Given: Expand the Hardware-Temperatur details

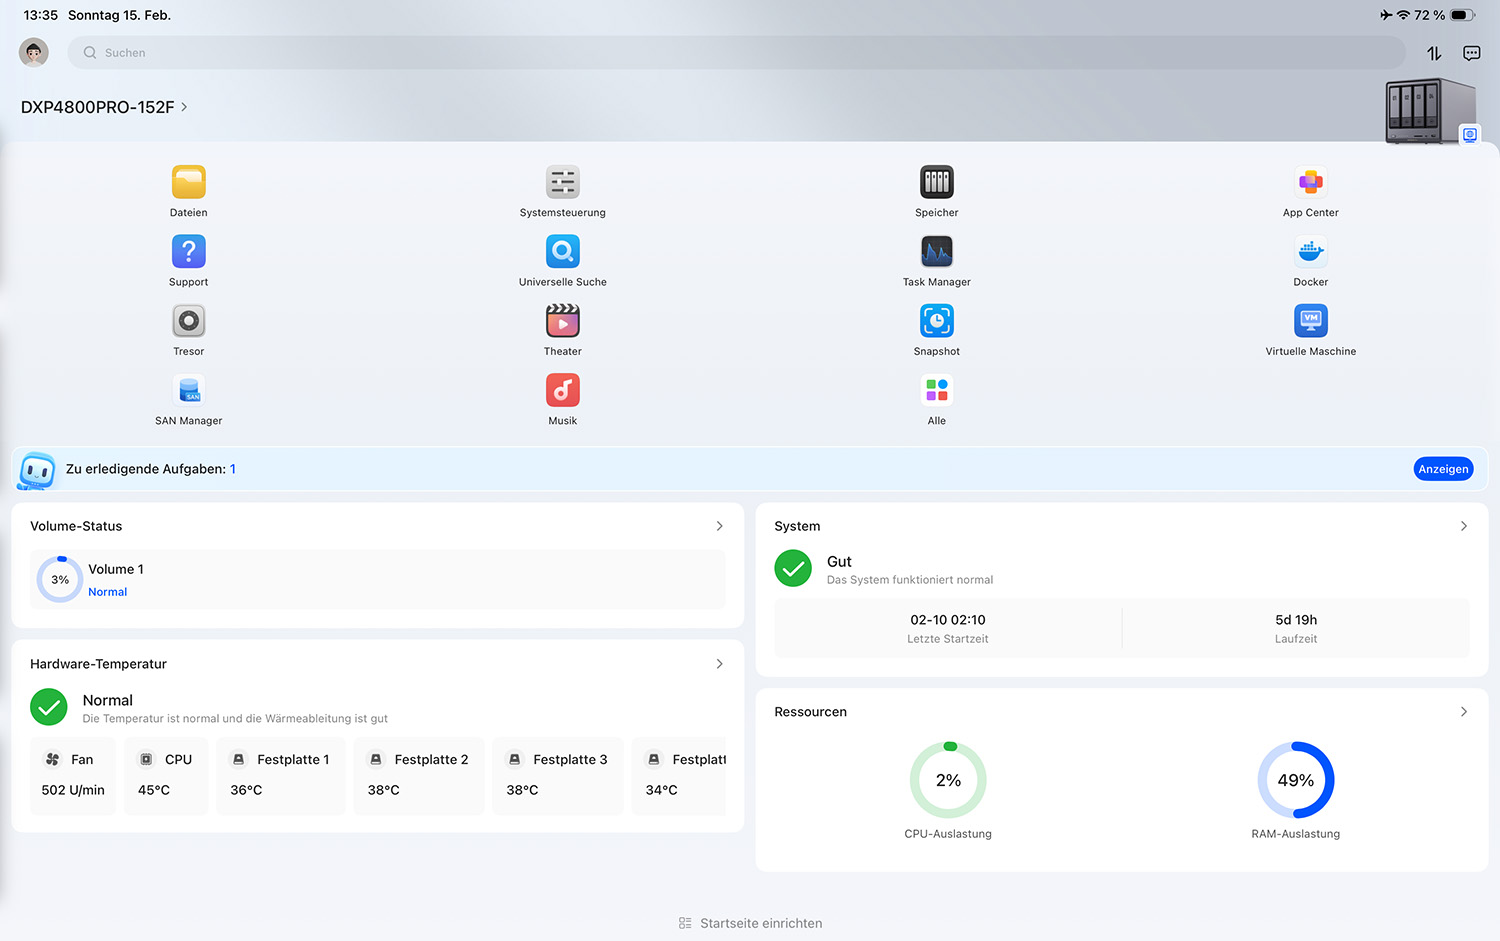Looking at the screenshot, I should click(719, 664).
